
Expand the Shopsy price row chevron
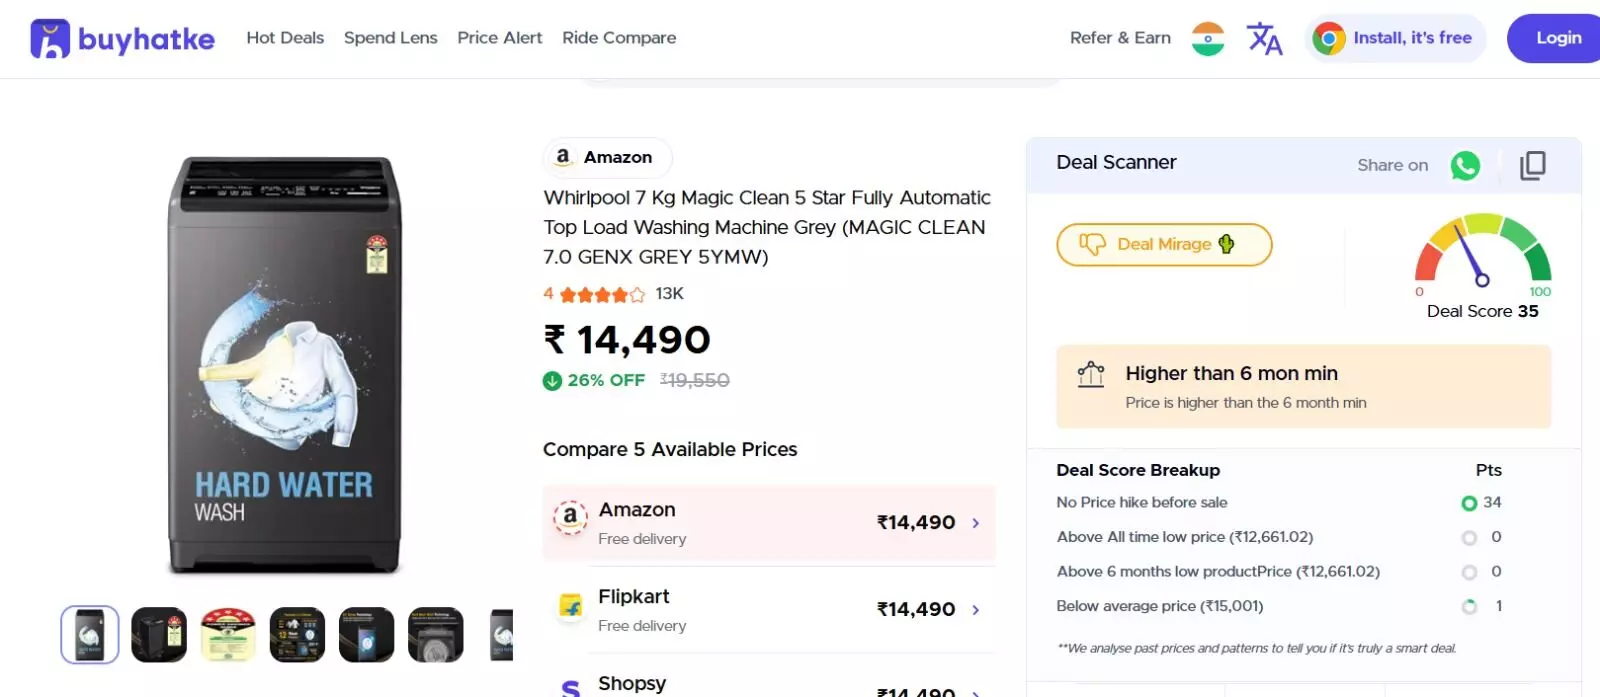[x=976, y=691]
